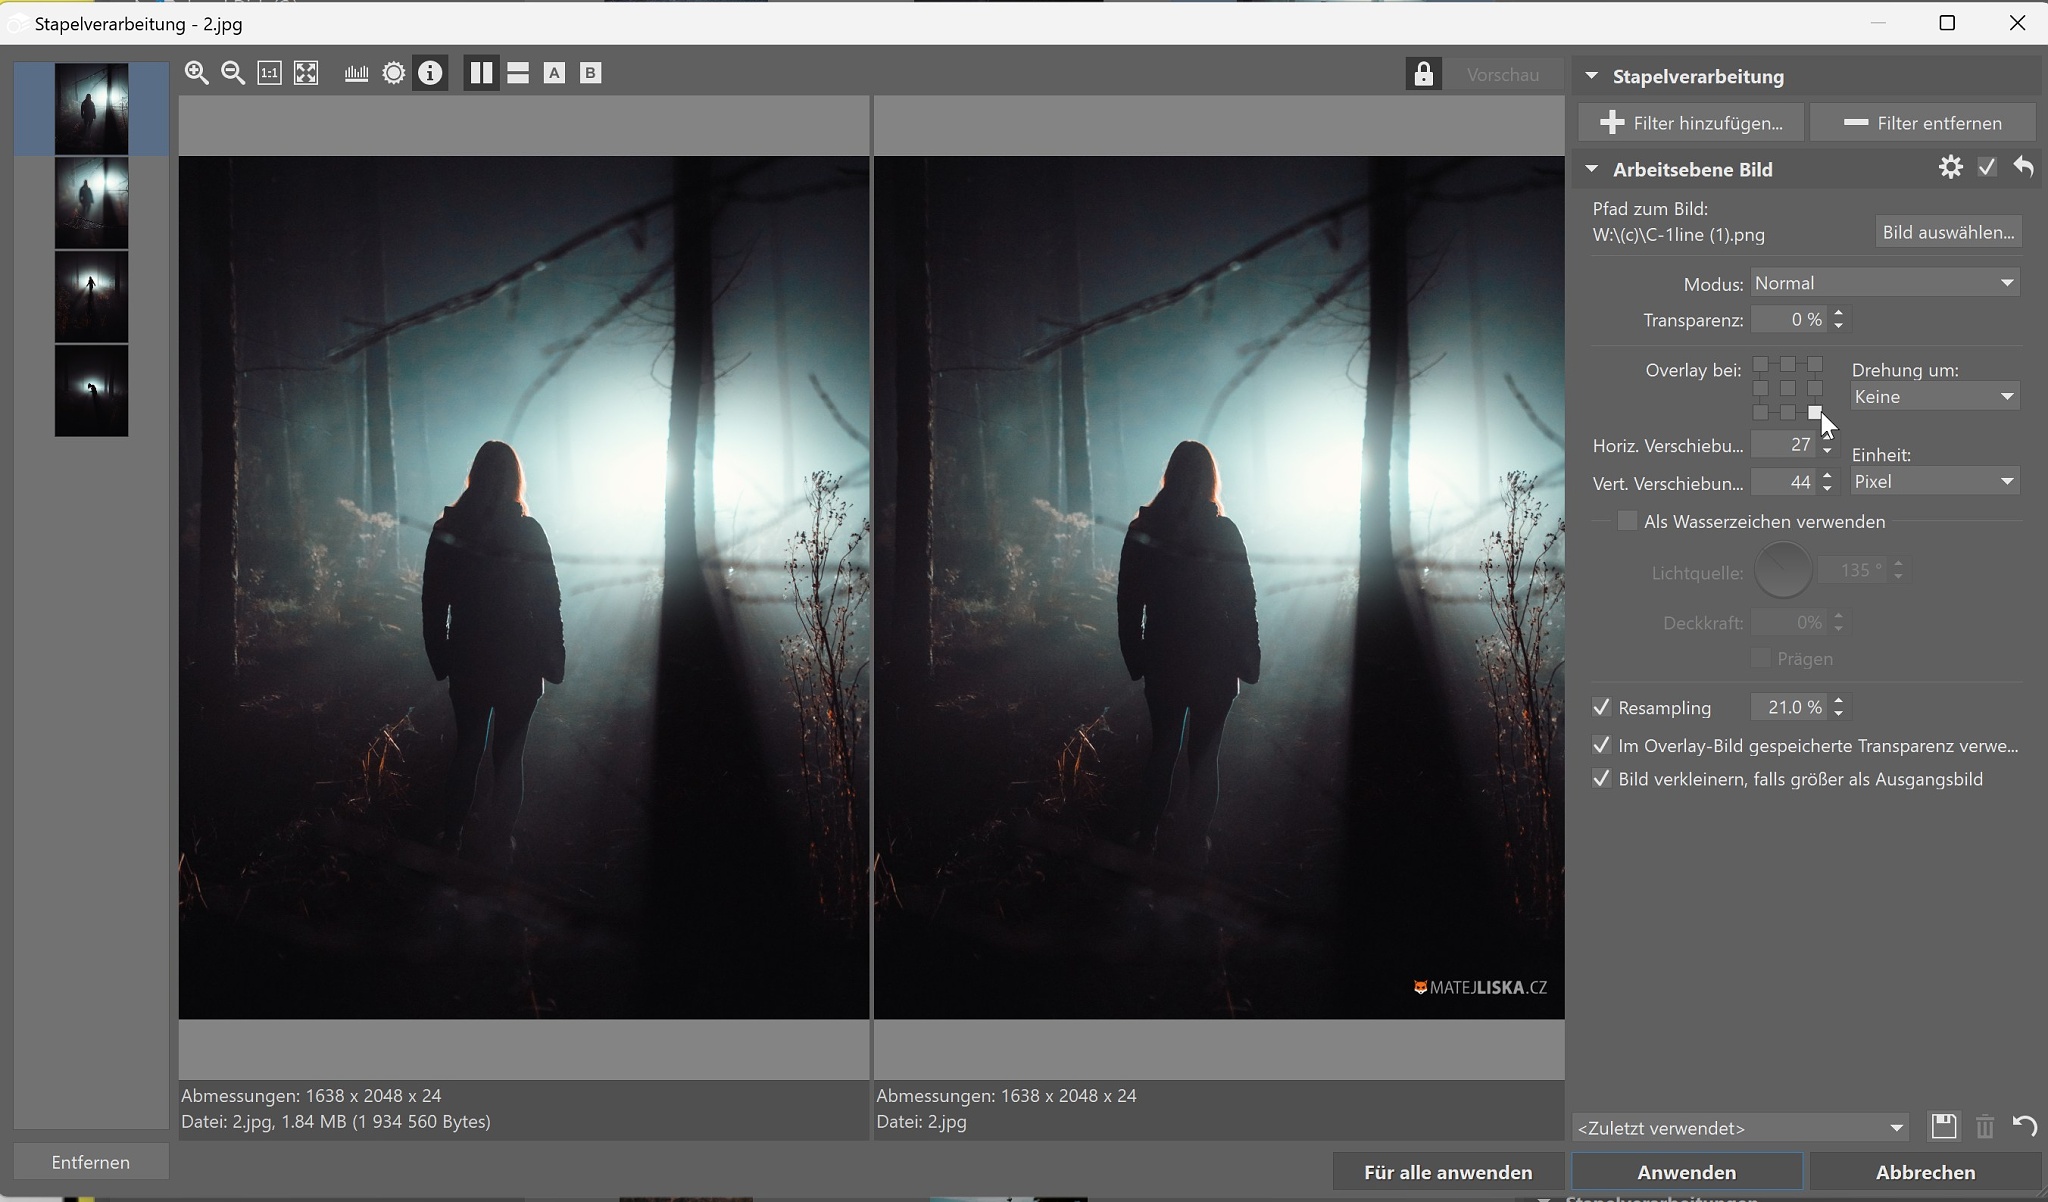This screenshot has width=2048, height=1202.
Task: Switch to the horizontal split view
Action: pos(517,73)
